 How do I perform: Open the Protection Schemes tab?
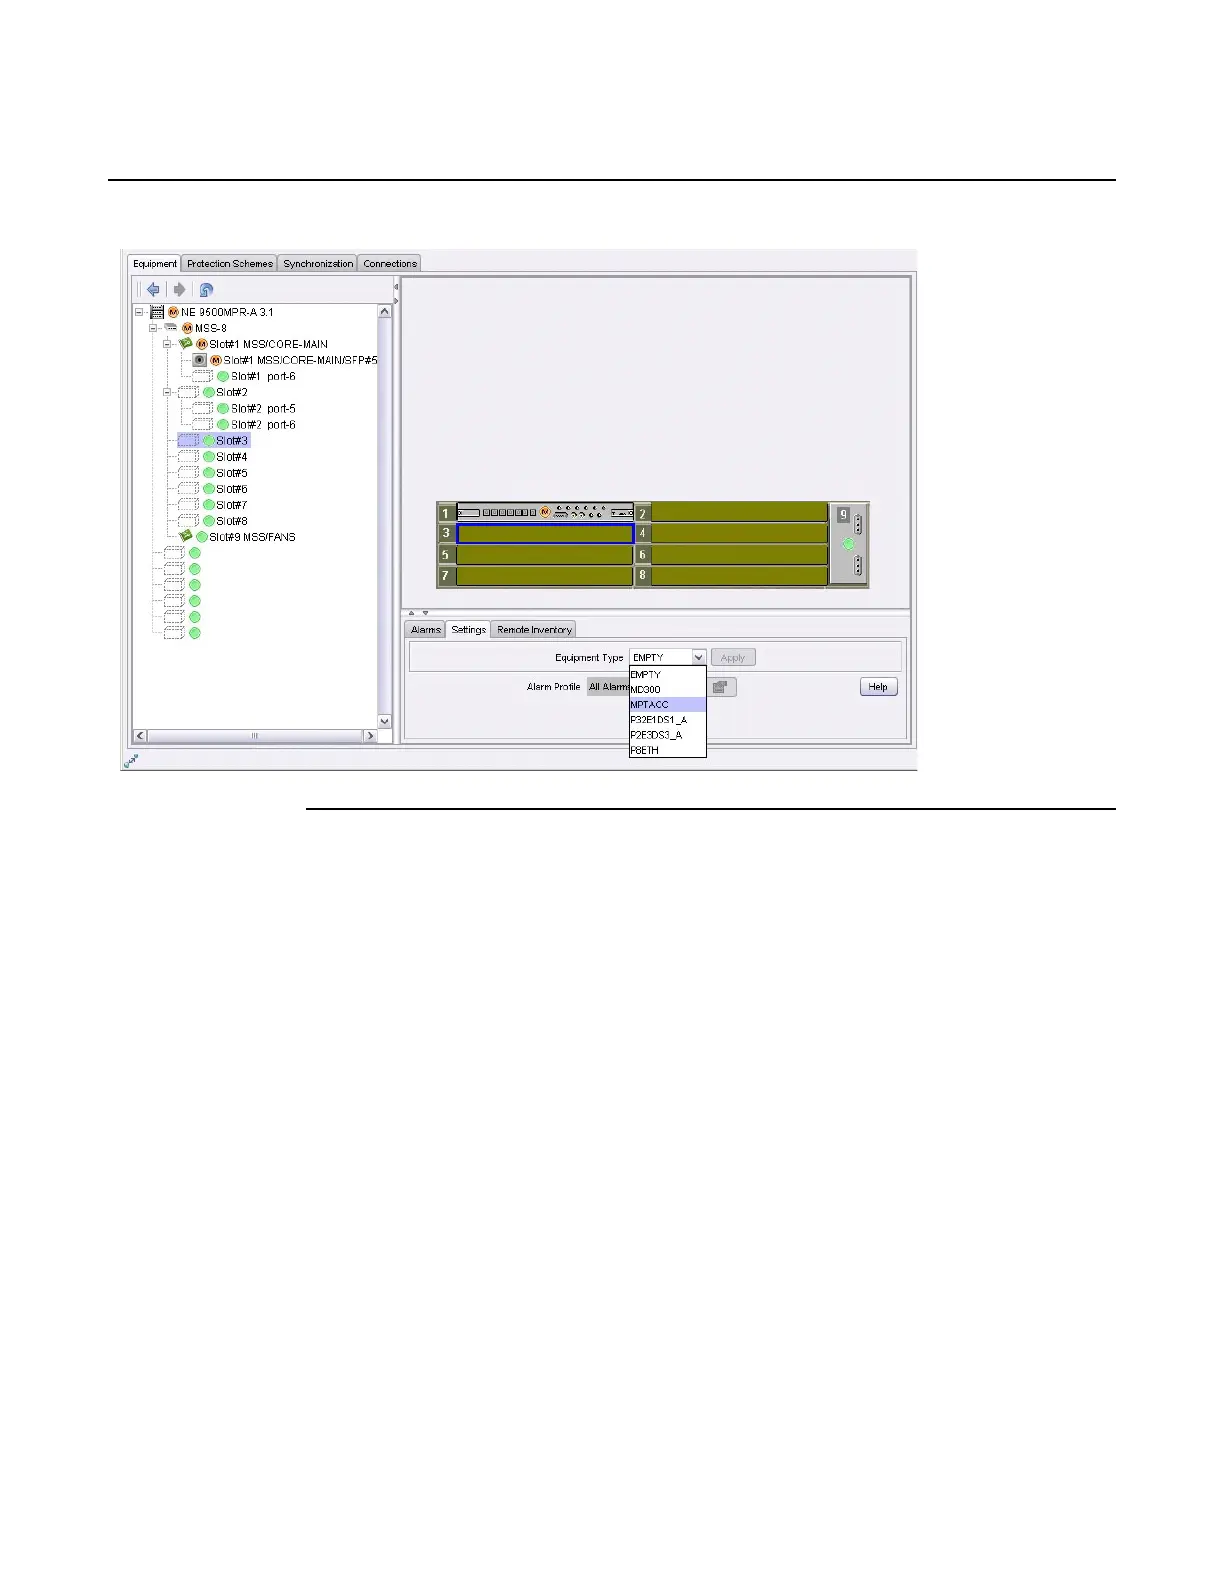coord(230,264)
